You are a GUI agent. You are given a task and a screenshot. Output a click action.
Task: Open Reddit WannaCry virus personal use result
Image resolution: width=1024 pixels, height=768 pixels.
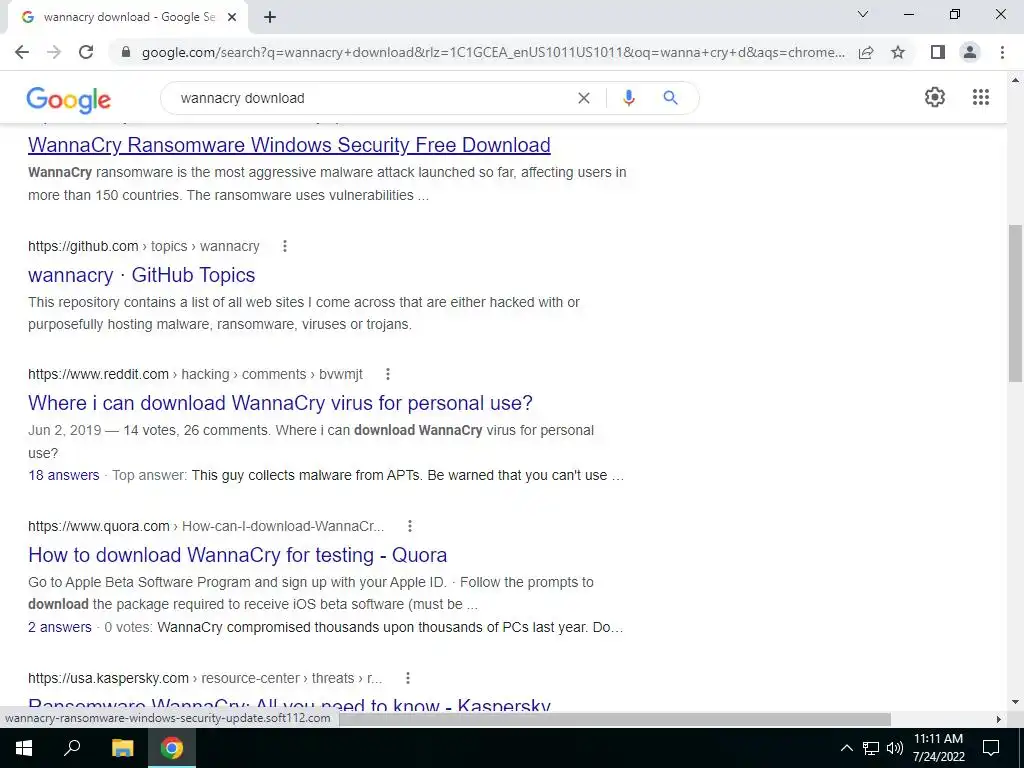[280, 403]
